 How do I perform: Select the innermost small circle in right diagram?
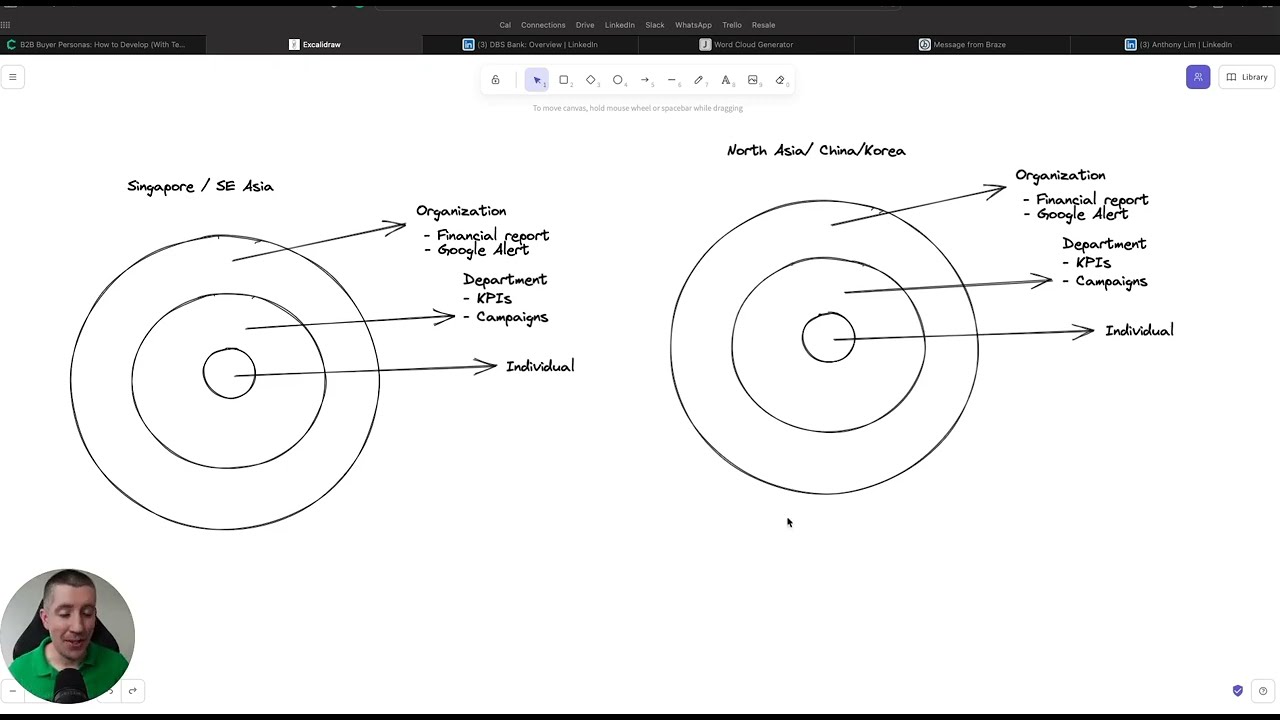[828, 337]
